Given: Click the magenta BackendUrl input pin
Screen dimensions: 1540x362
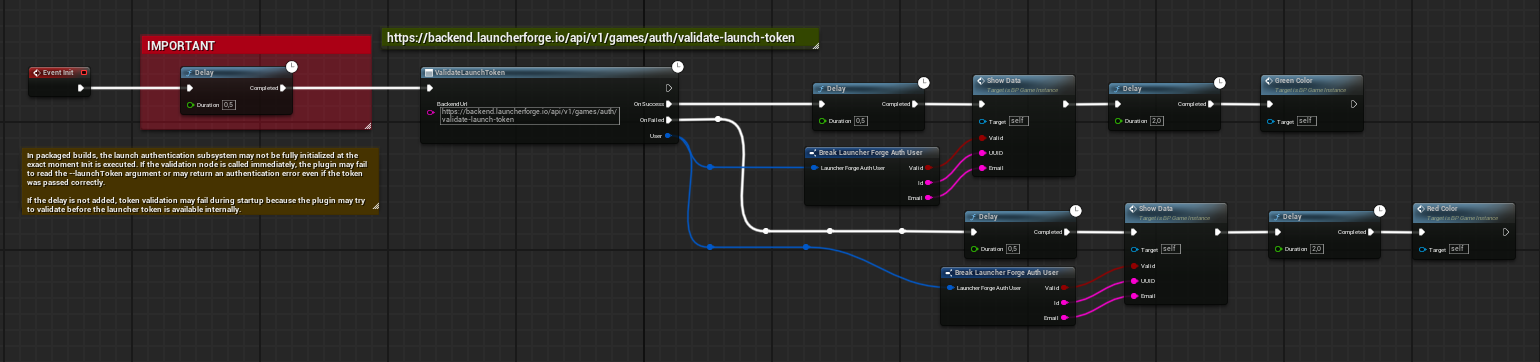Looking at the screenshot, I should pyautogui.click(x=430, y=113).
